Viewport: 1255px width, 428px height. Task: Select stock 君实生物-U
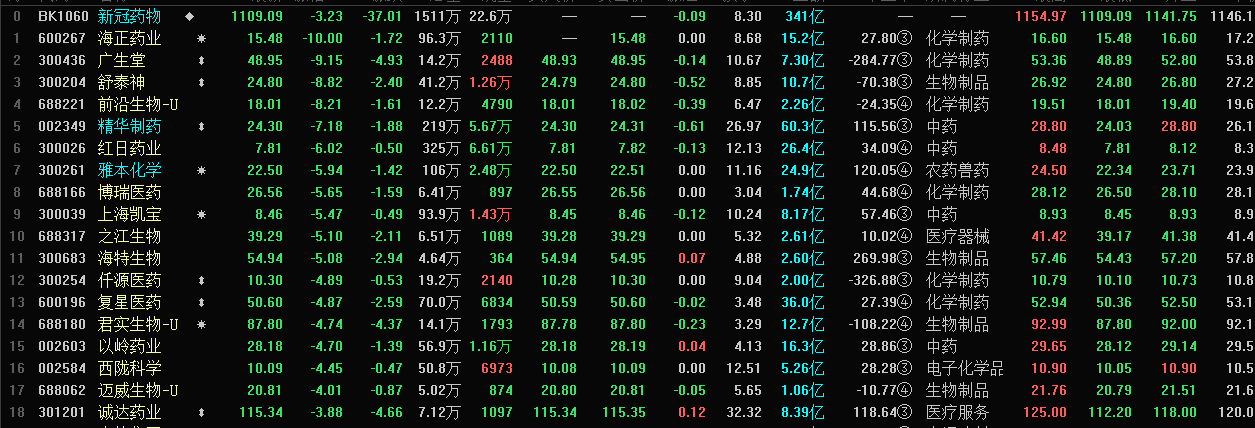pos(138,324)
